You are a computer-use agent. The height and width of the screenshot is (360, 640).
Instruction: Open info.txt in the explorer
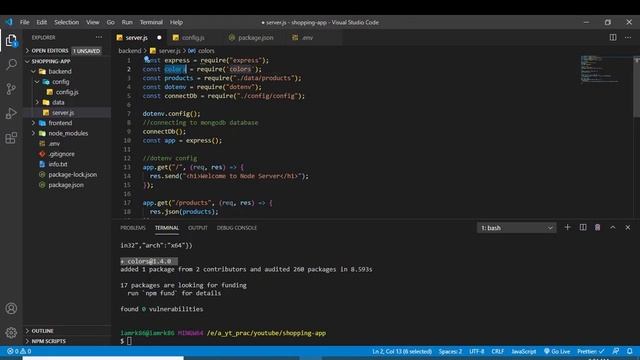[58, 164]
